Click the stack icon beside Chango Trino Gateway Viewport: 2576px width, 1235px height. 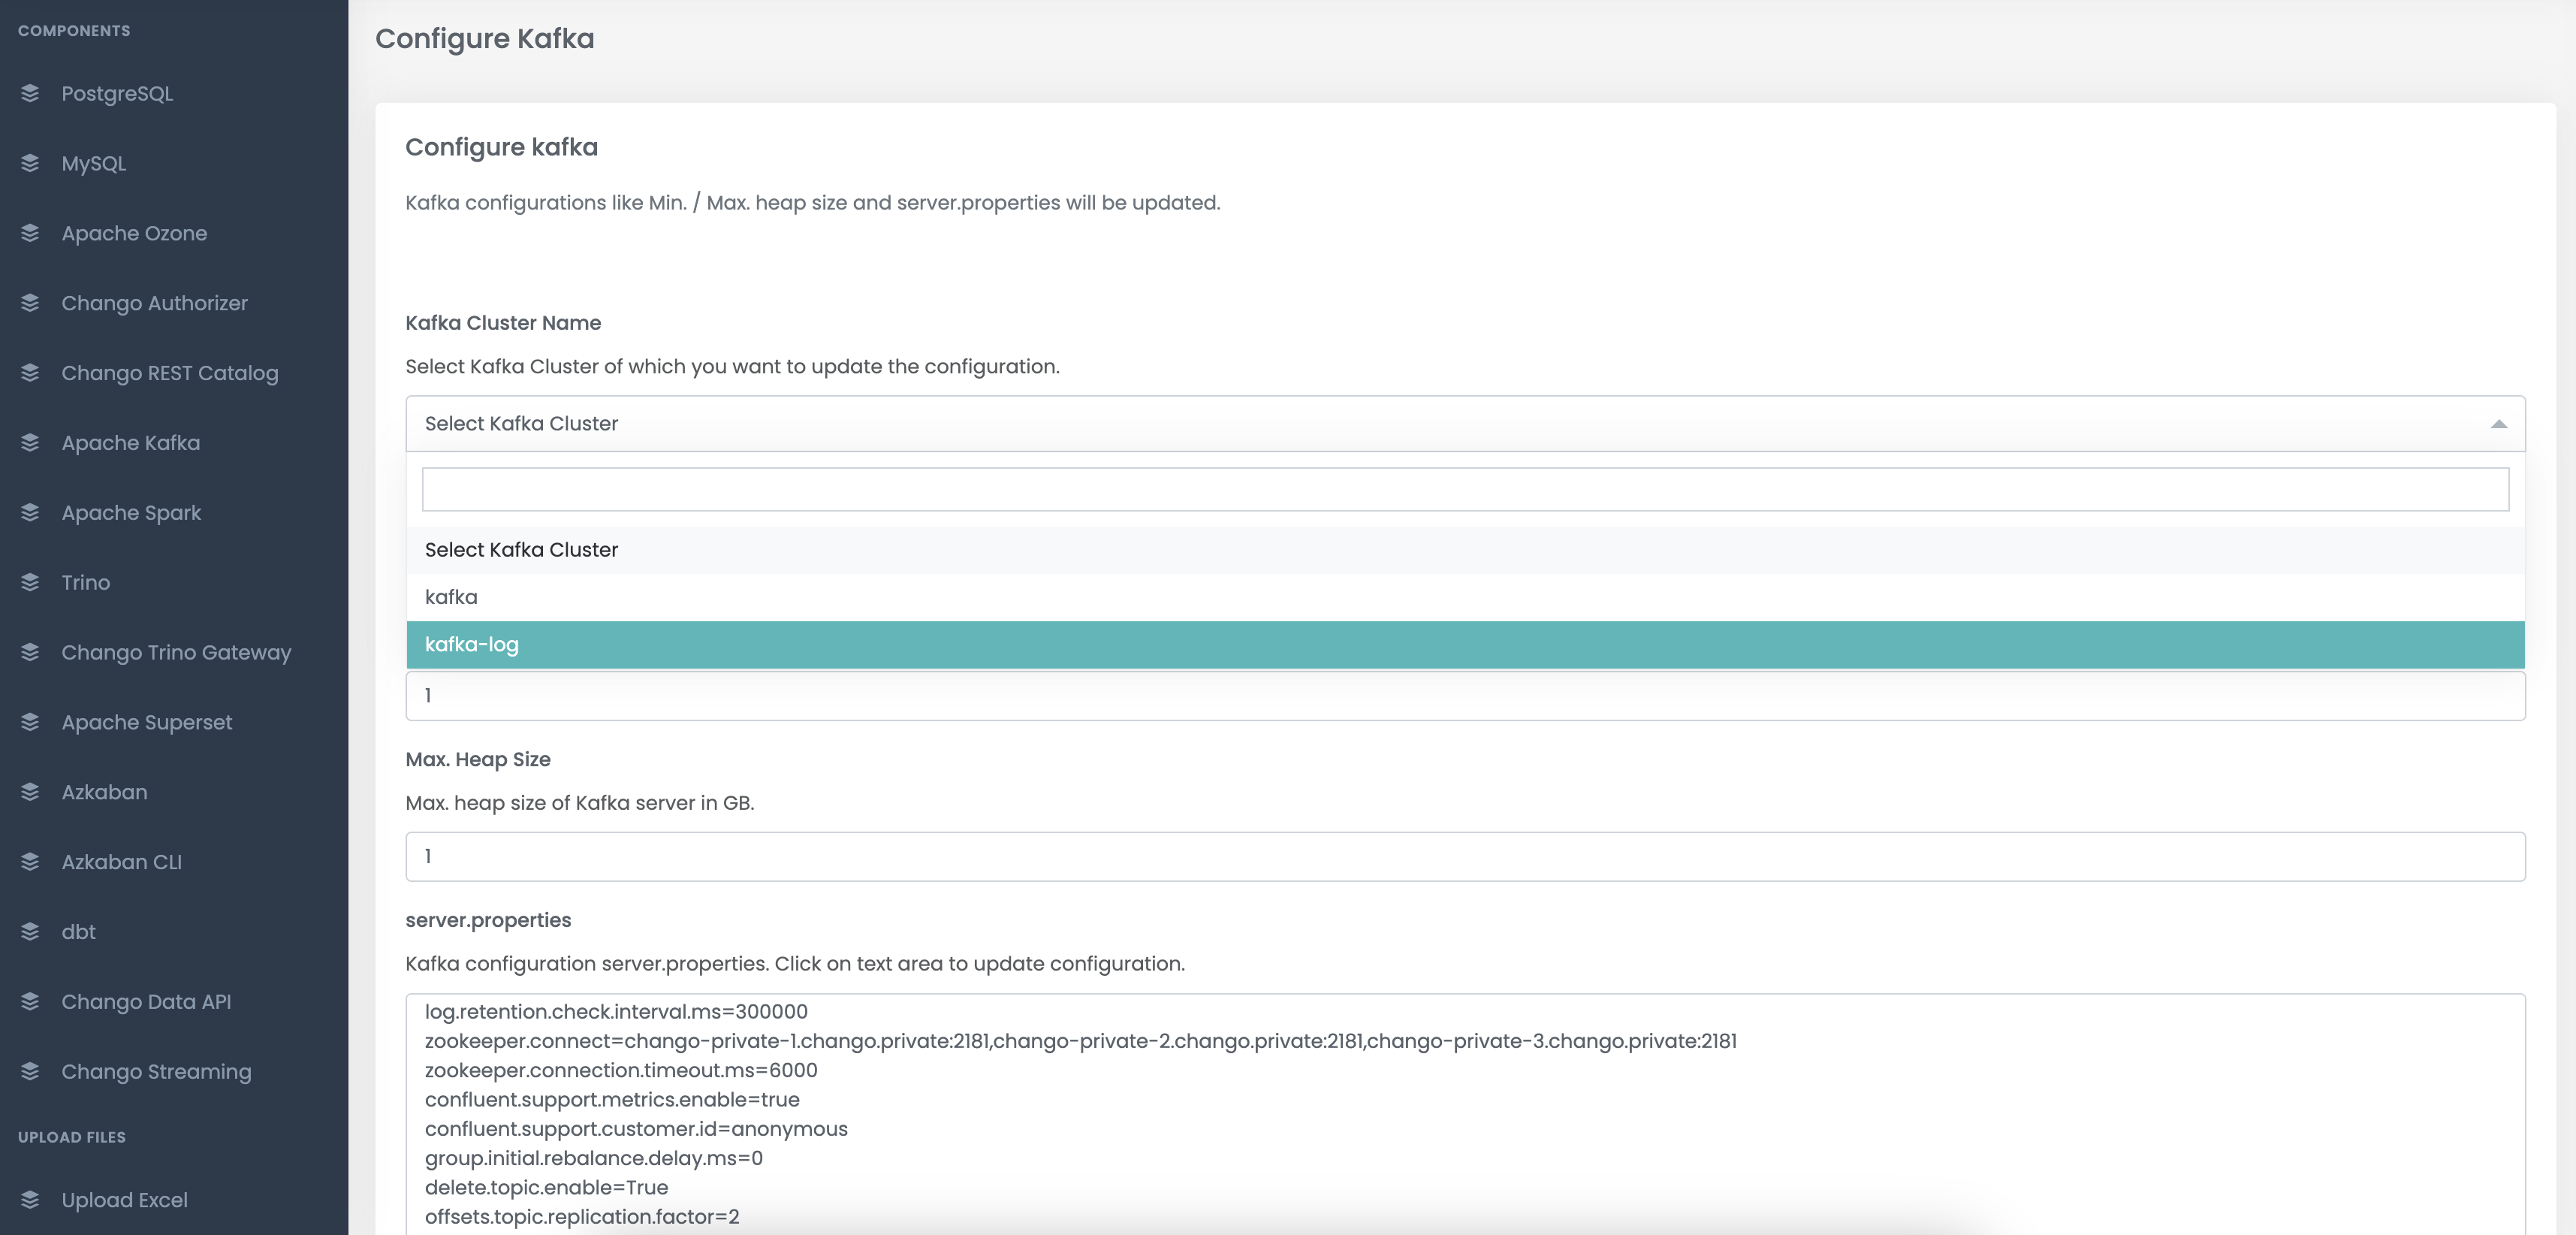tap(30, 652)
